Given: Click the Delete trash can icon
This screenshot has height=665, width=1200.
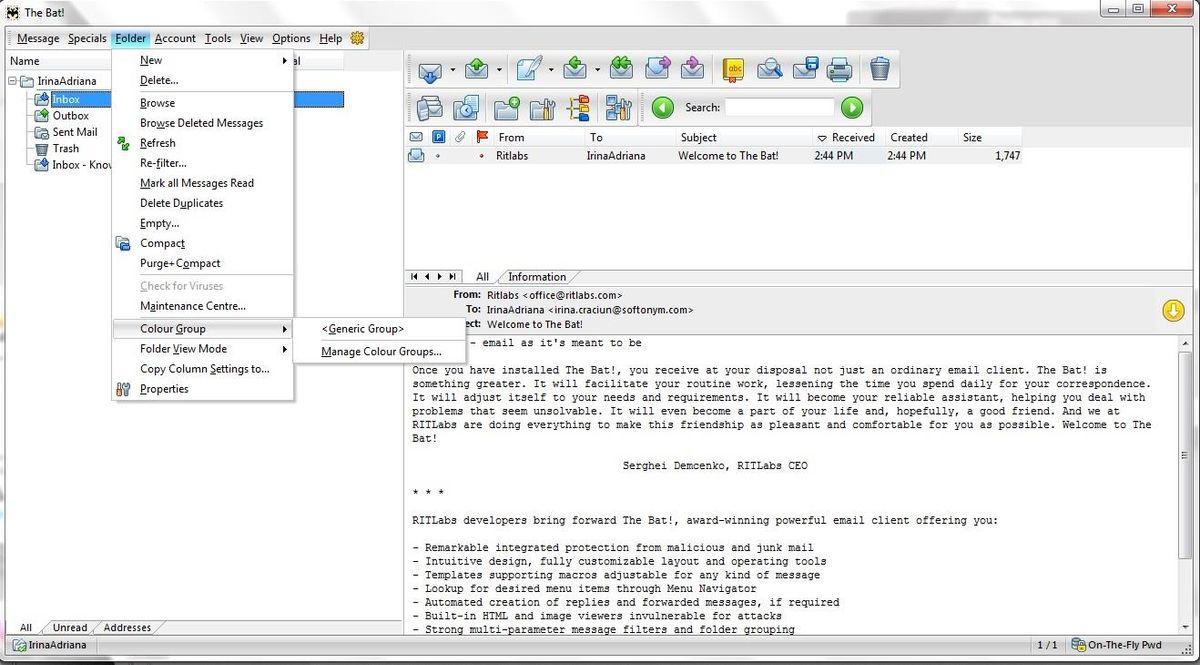Looking at the screenshot, I should point(879,69).
